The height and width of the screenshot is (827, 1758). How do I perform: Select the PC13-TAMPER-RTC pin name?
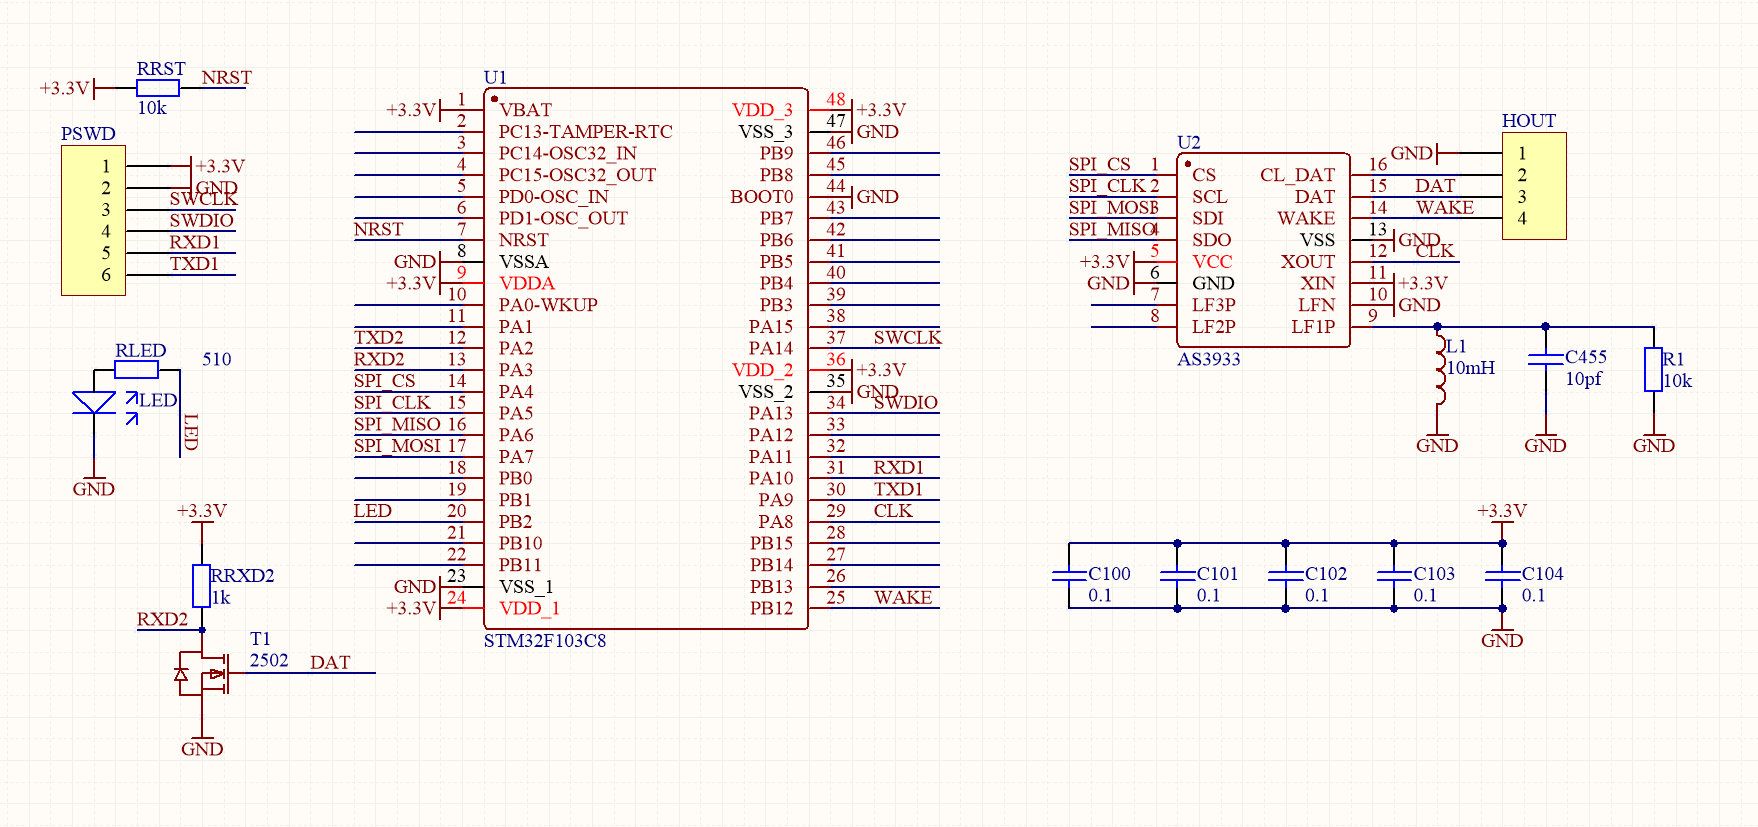586,131
